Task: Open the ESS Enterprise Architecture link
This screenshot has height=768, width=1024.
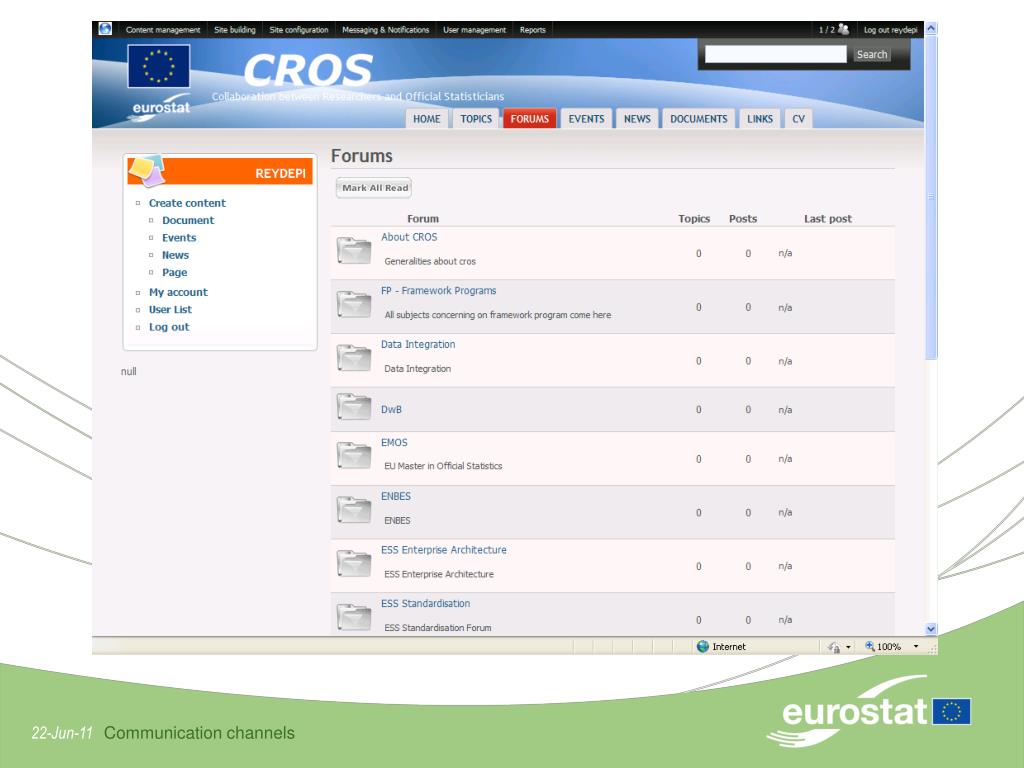Action: [x=443, y=550]
